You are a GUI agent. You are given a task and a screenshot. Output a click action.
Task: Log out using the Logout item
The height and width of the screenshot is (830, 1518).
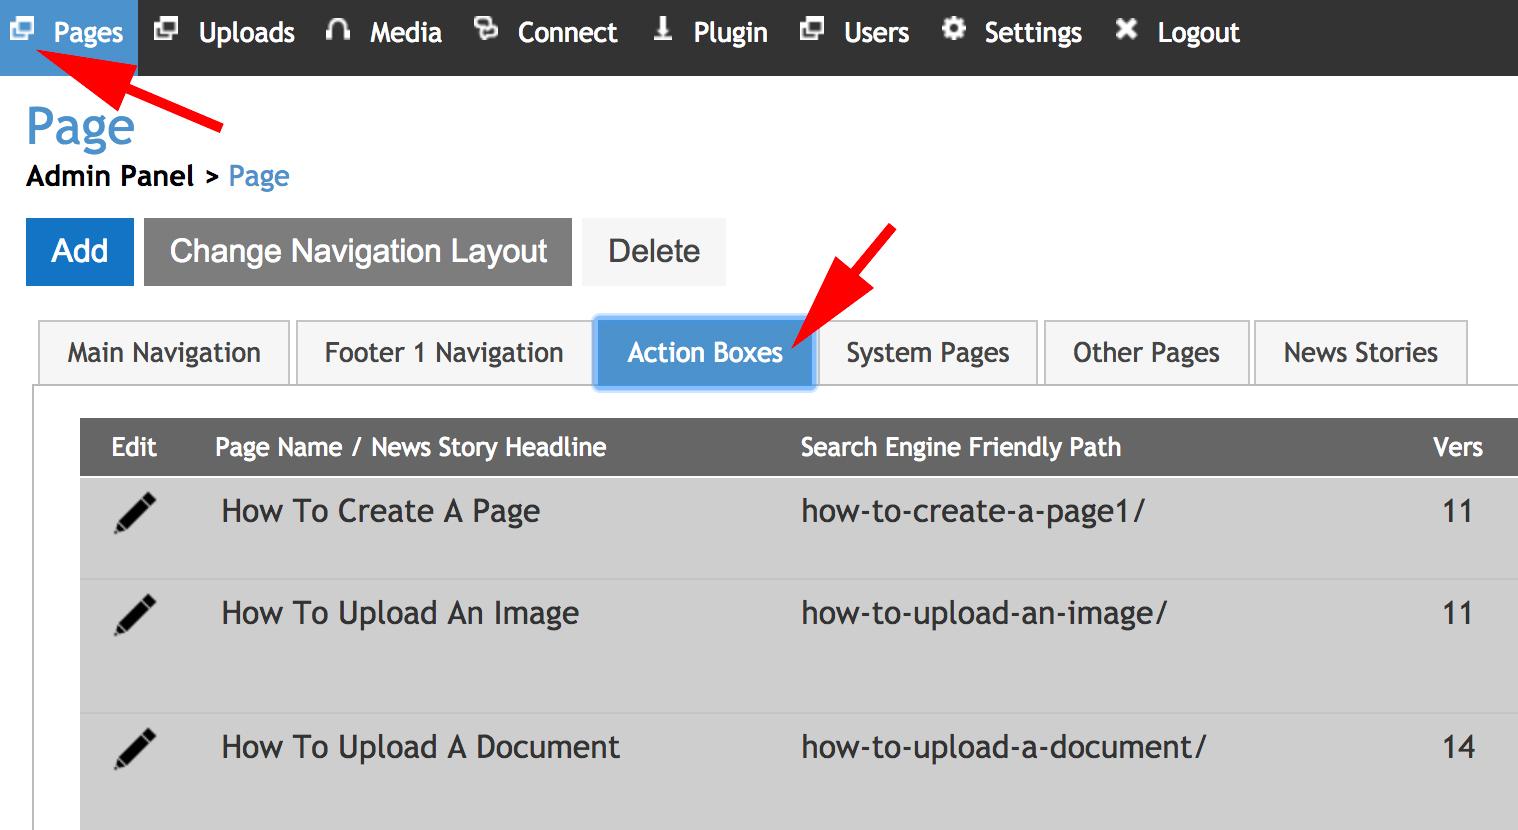pos(1178,33)
